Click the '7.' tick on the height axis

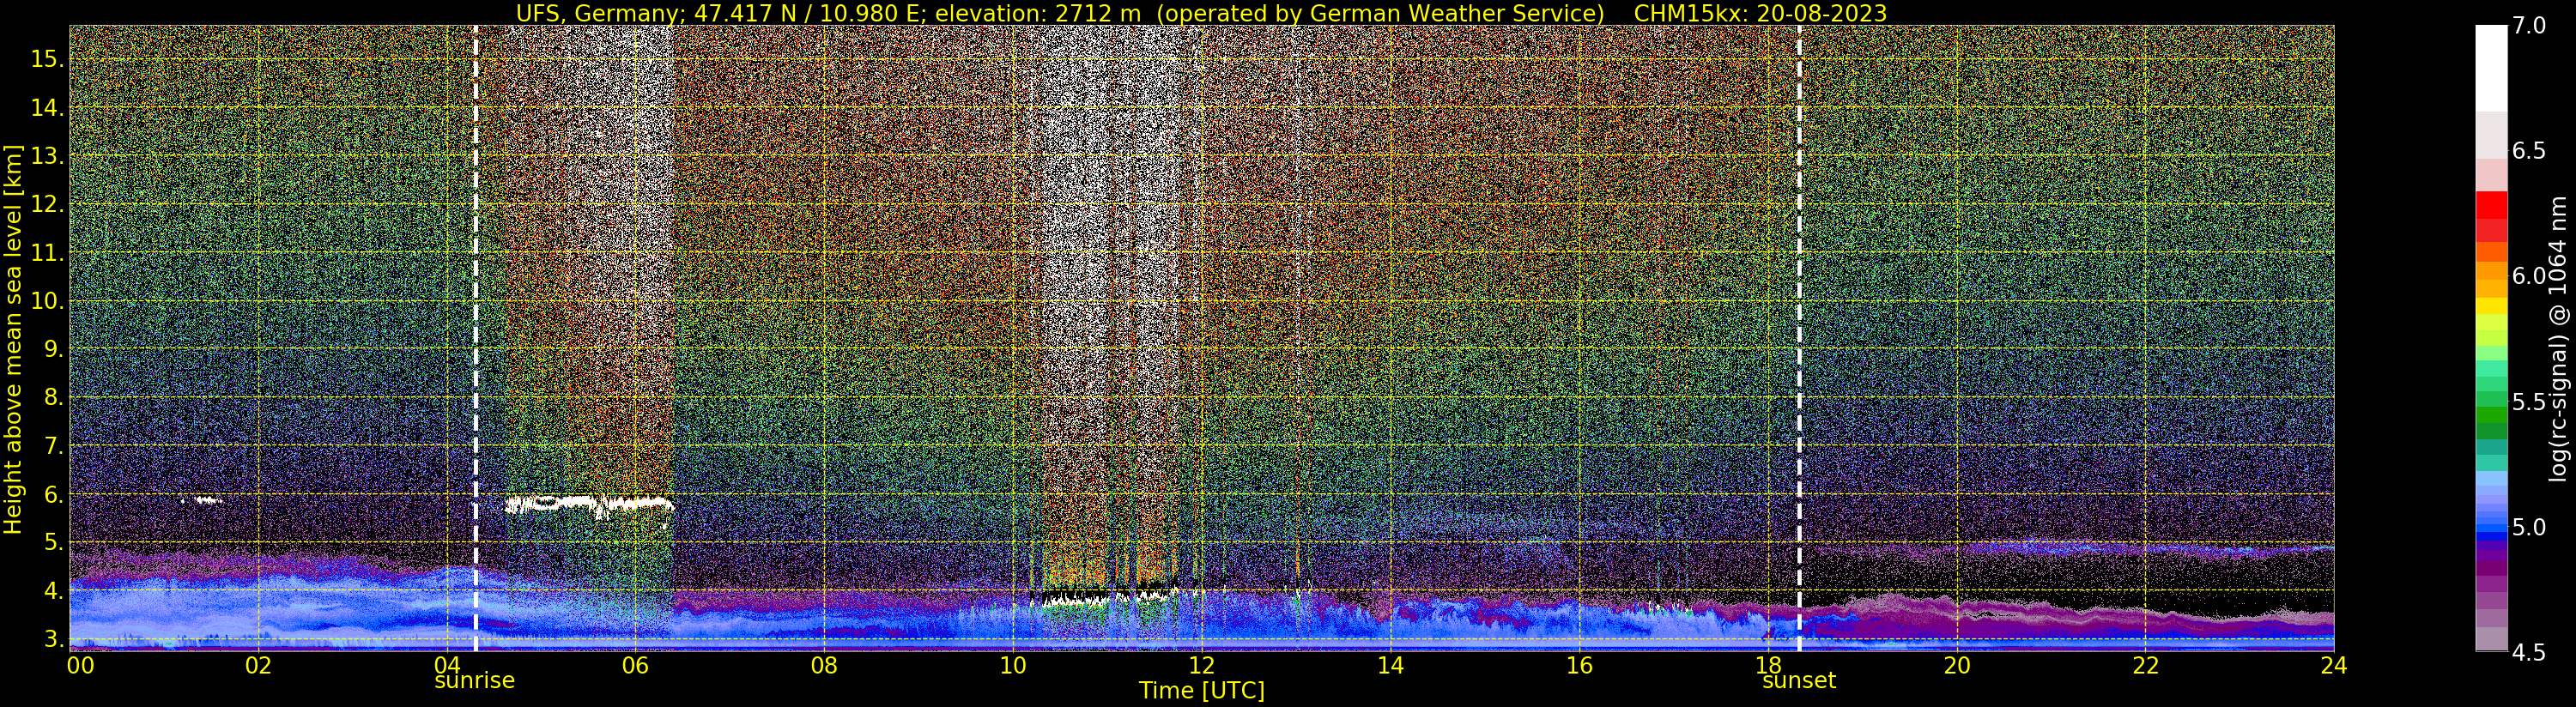[52, 446]
